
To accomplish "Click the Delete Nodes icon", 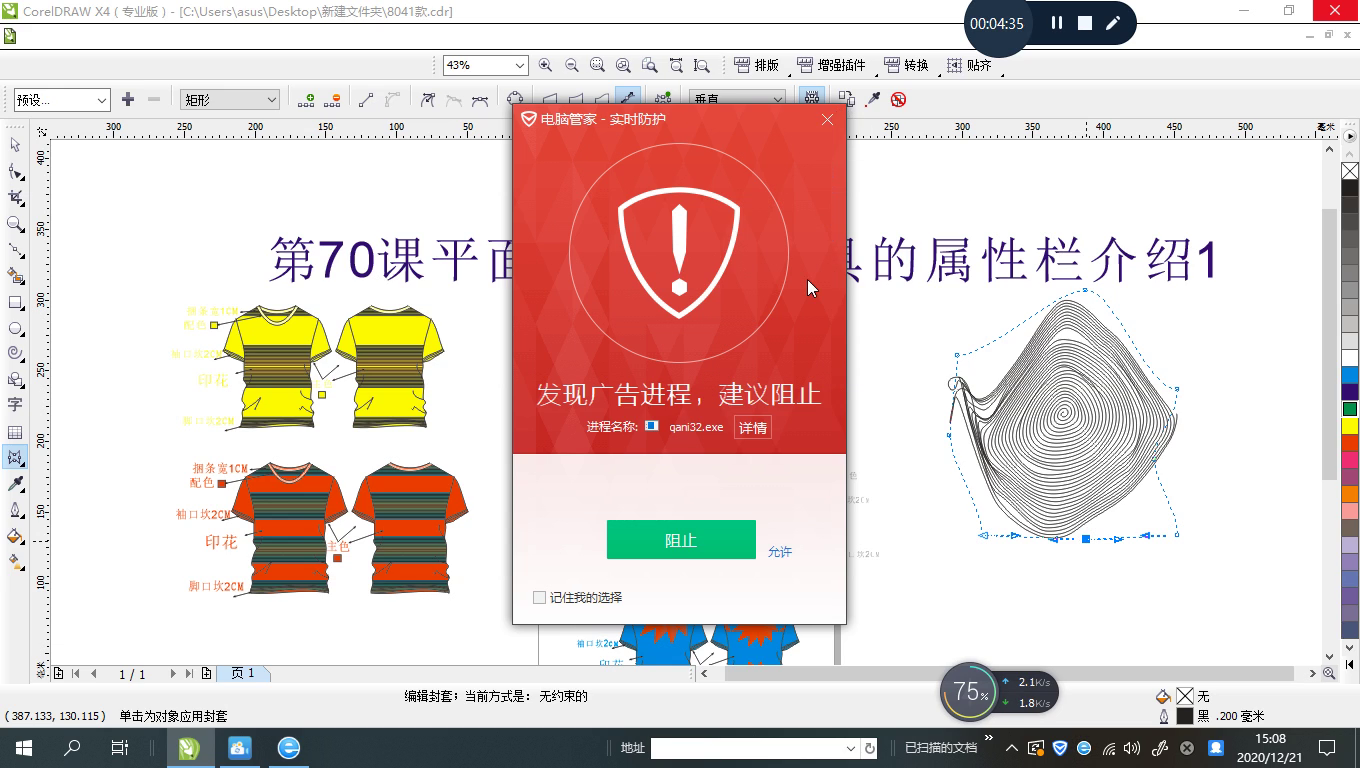I will point(333,99).
